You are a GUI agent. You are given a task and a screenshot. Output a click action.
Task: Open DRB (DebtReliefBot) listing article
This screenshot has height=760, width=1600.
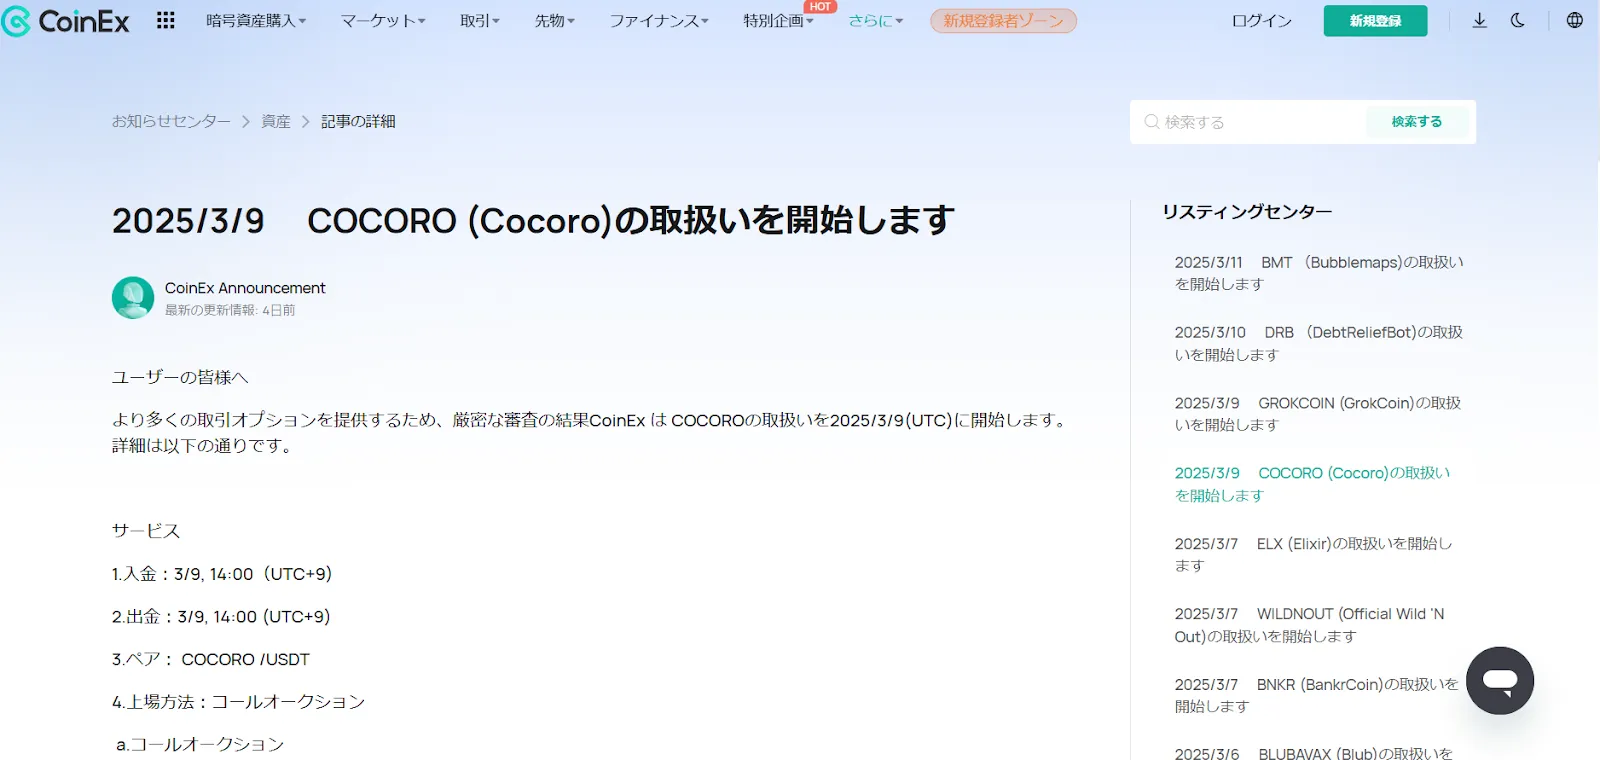pos(1319,343)
